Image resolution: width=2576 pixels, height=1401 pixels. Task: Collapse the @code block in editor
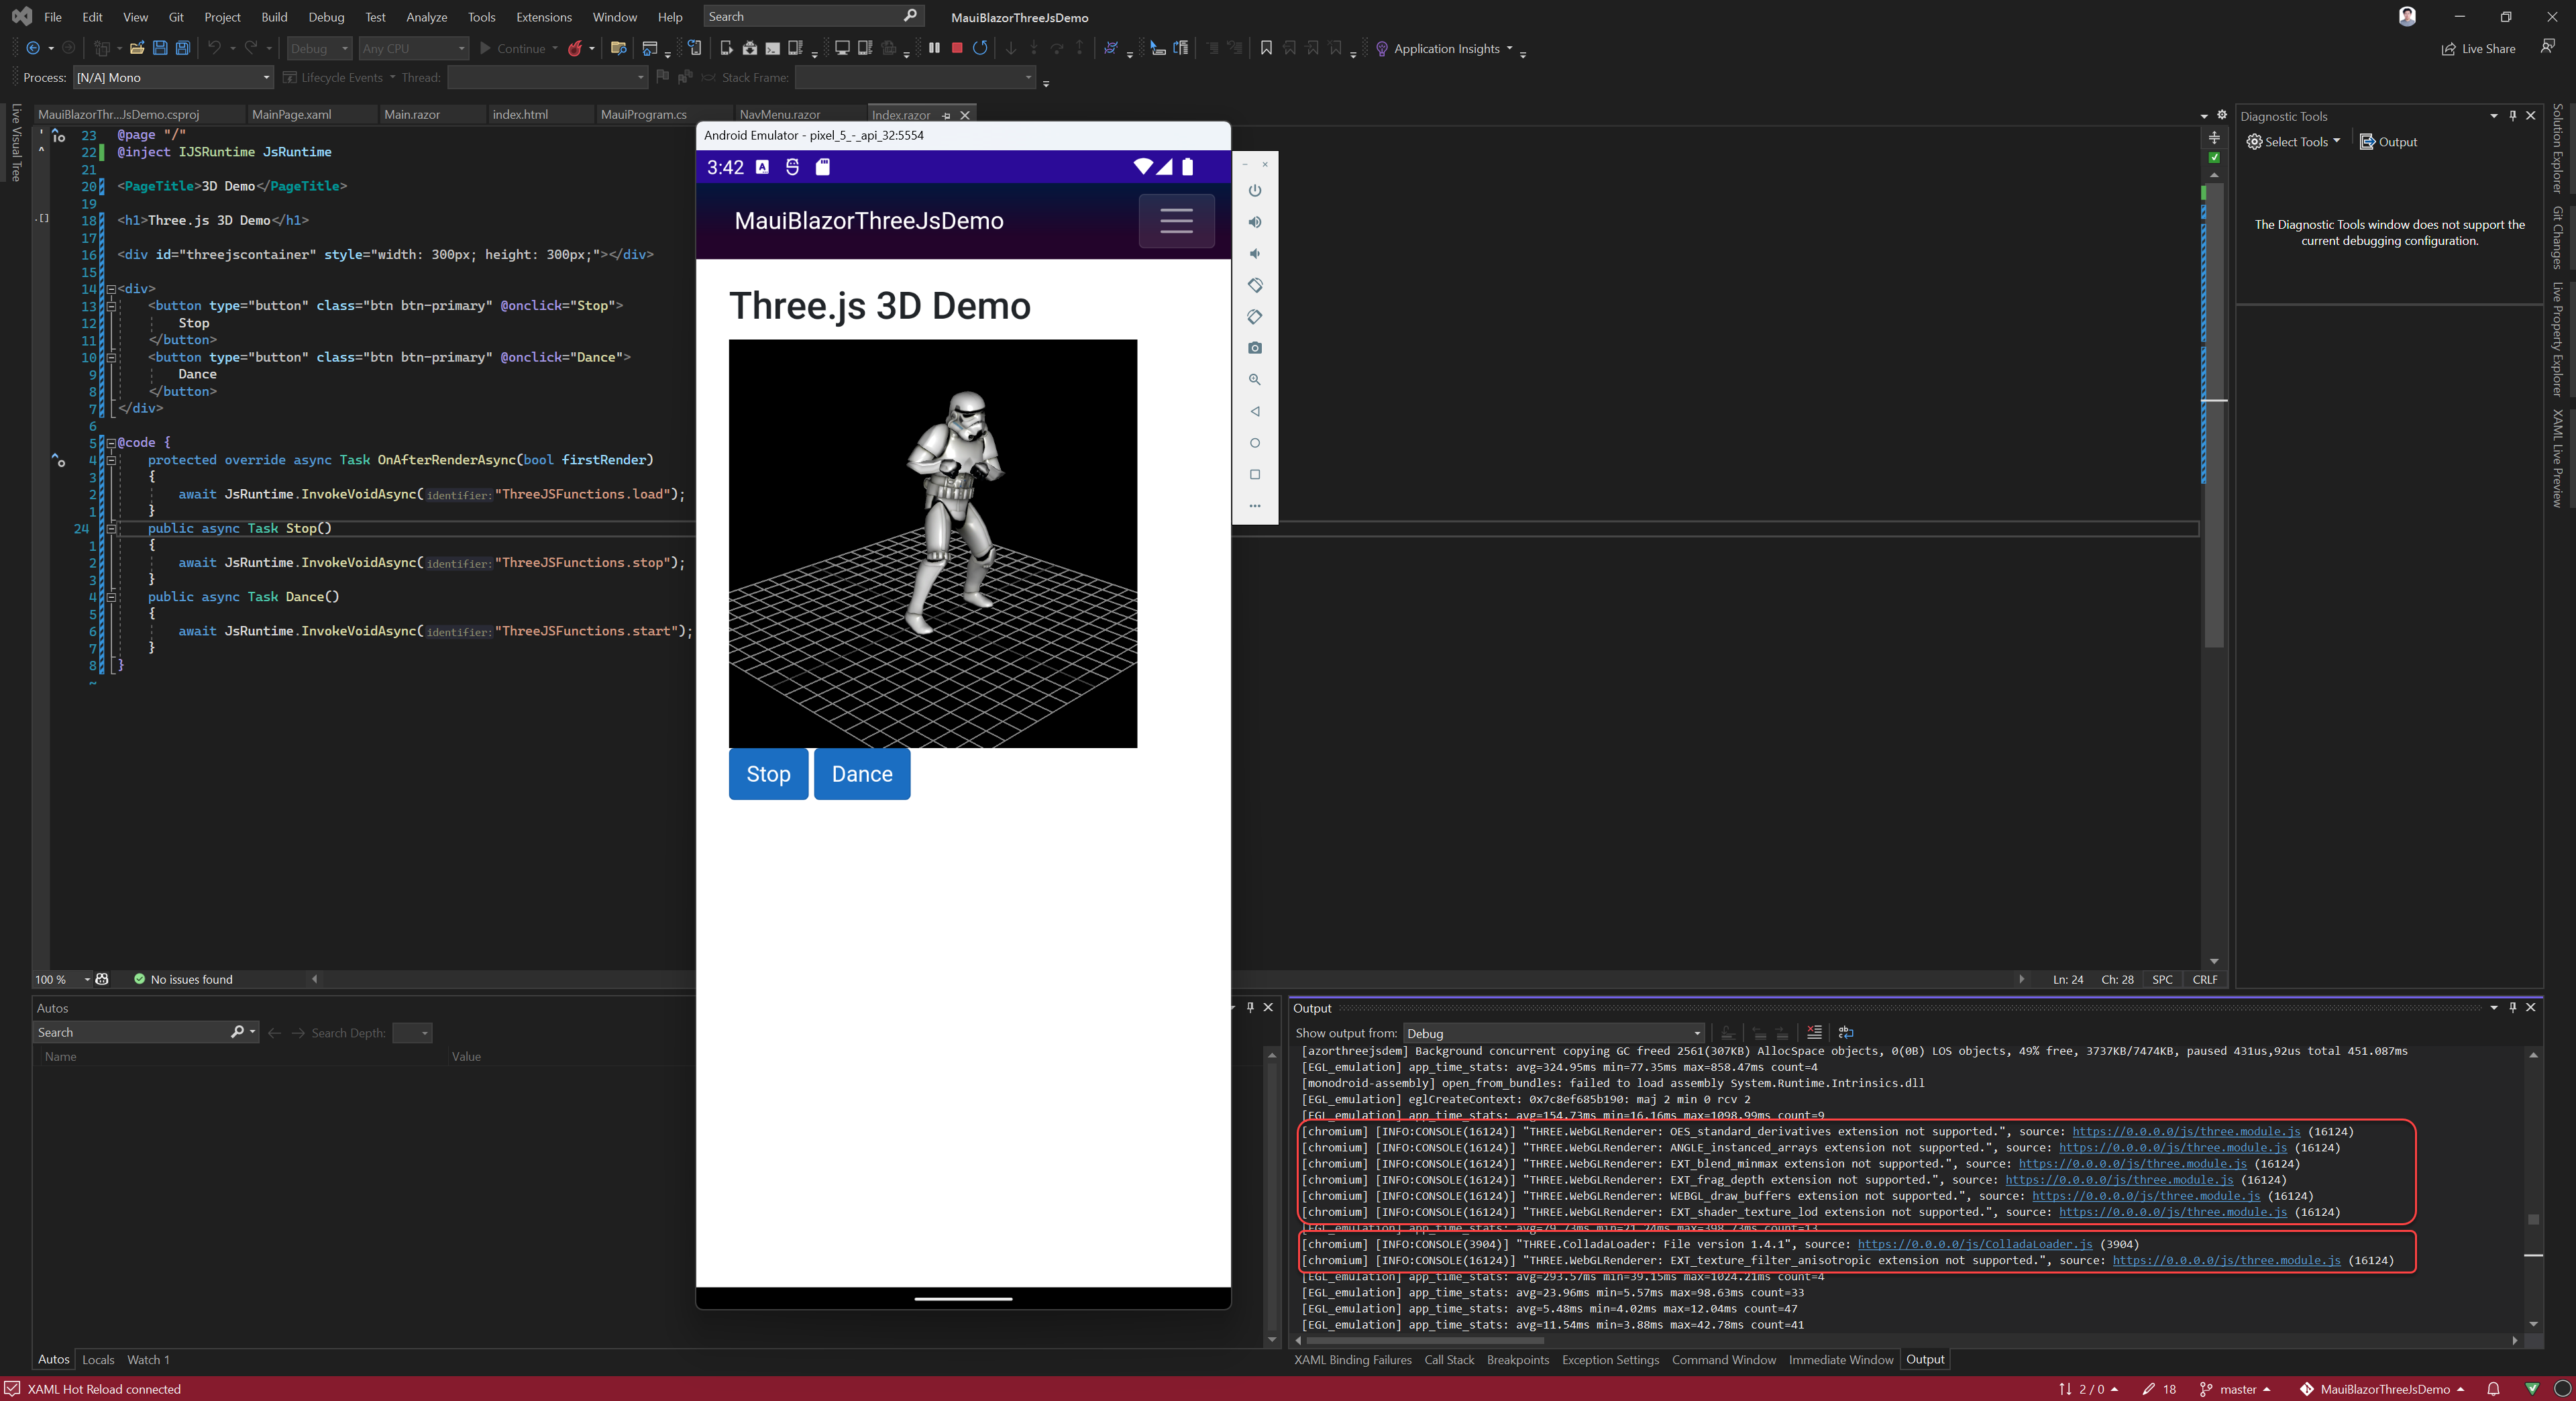[111, 442]
